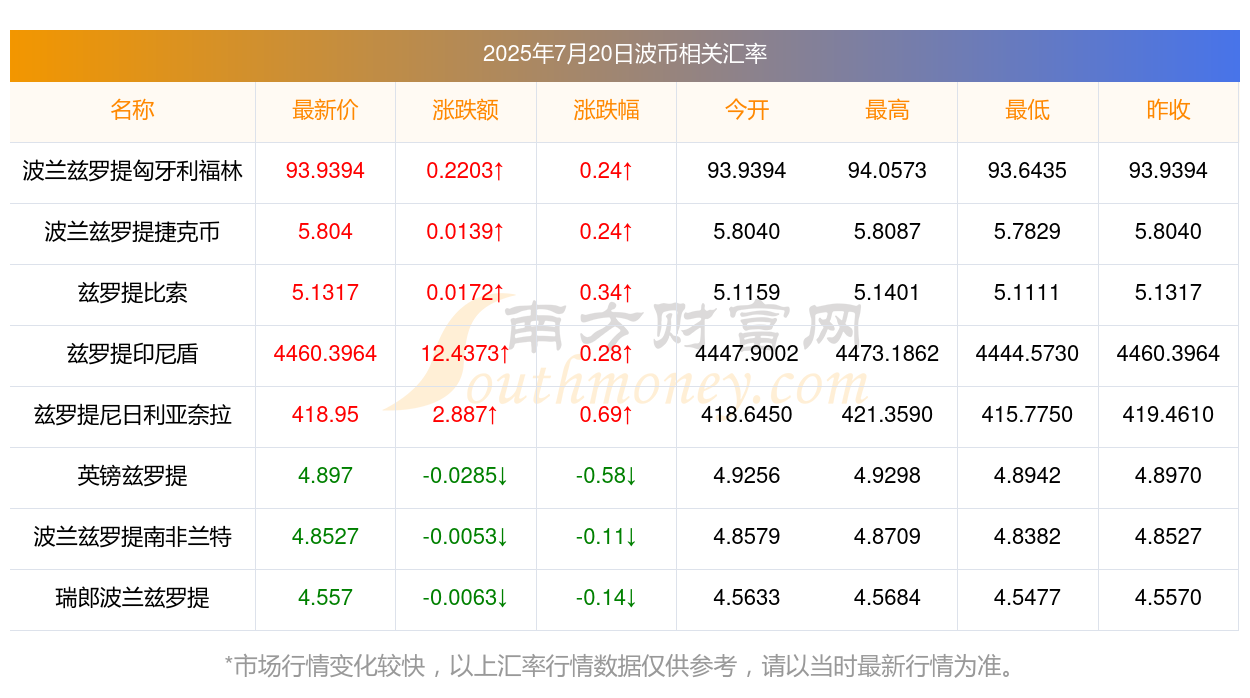Select the 名称 column header
1250x698 pixels.
(x=133, y=110)
